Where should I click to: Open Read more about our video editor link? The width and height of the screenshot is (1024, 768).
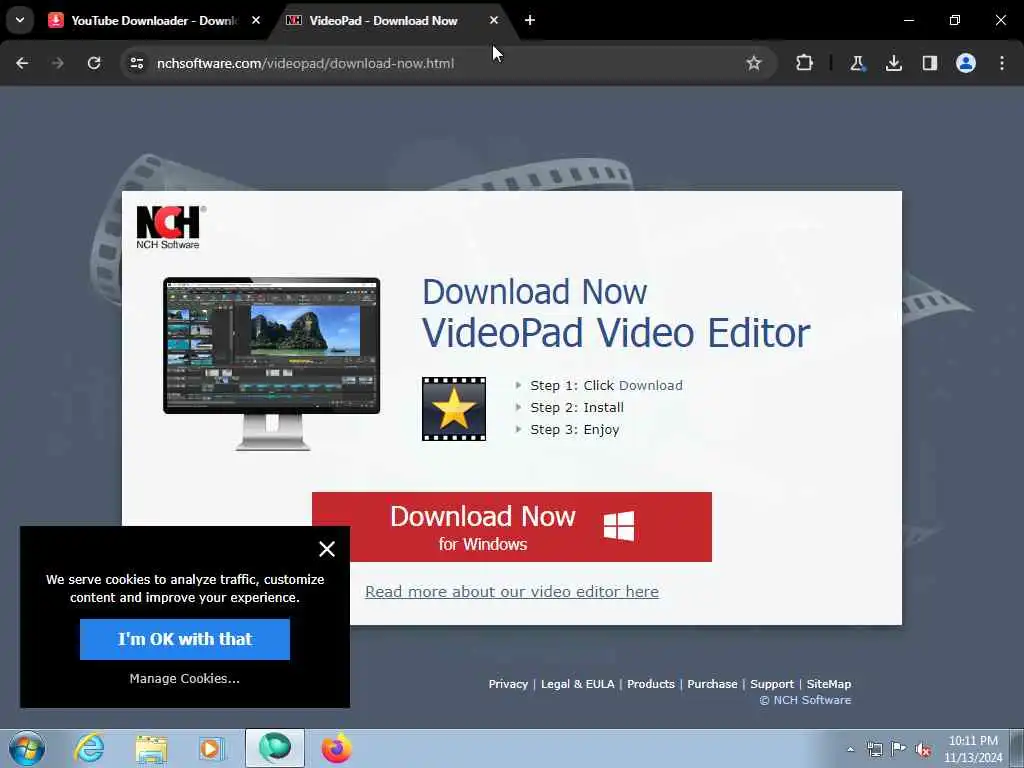pyautogui.click(x=512, y=592)
